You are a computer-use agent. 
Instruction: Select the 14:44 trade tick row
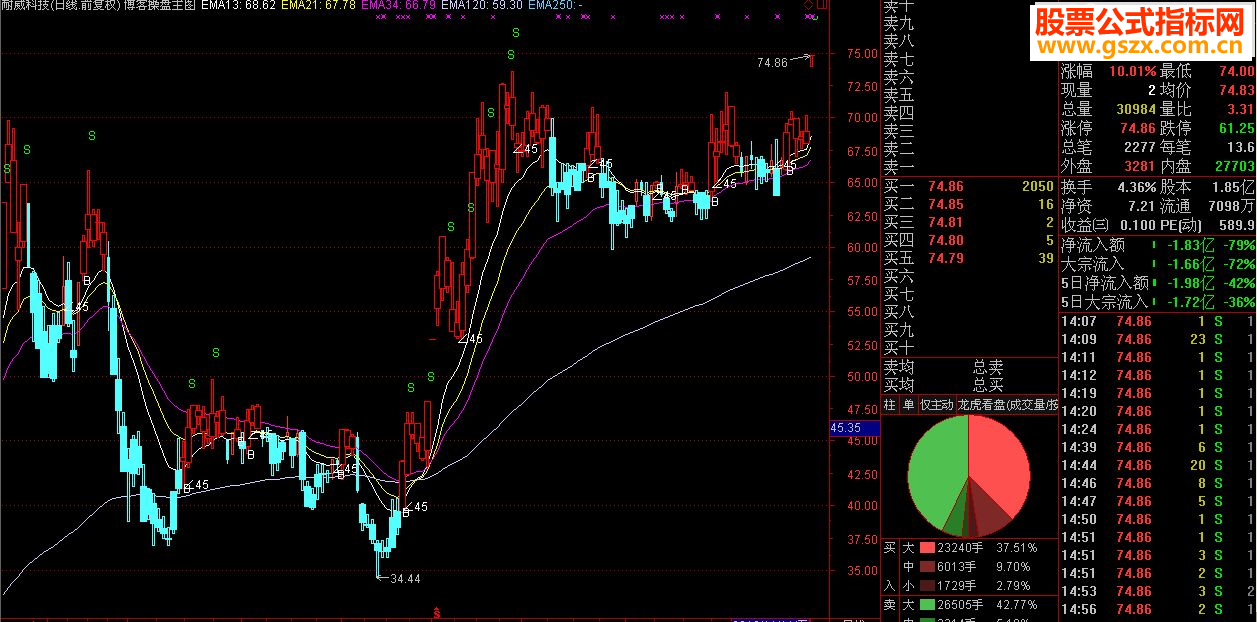(x=1158, y=465)
